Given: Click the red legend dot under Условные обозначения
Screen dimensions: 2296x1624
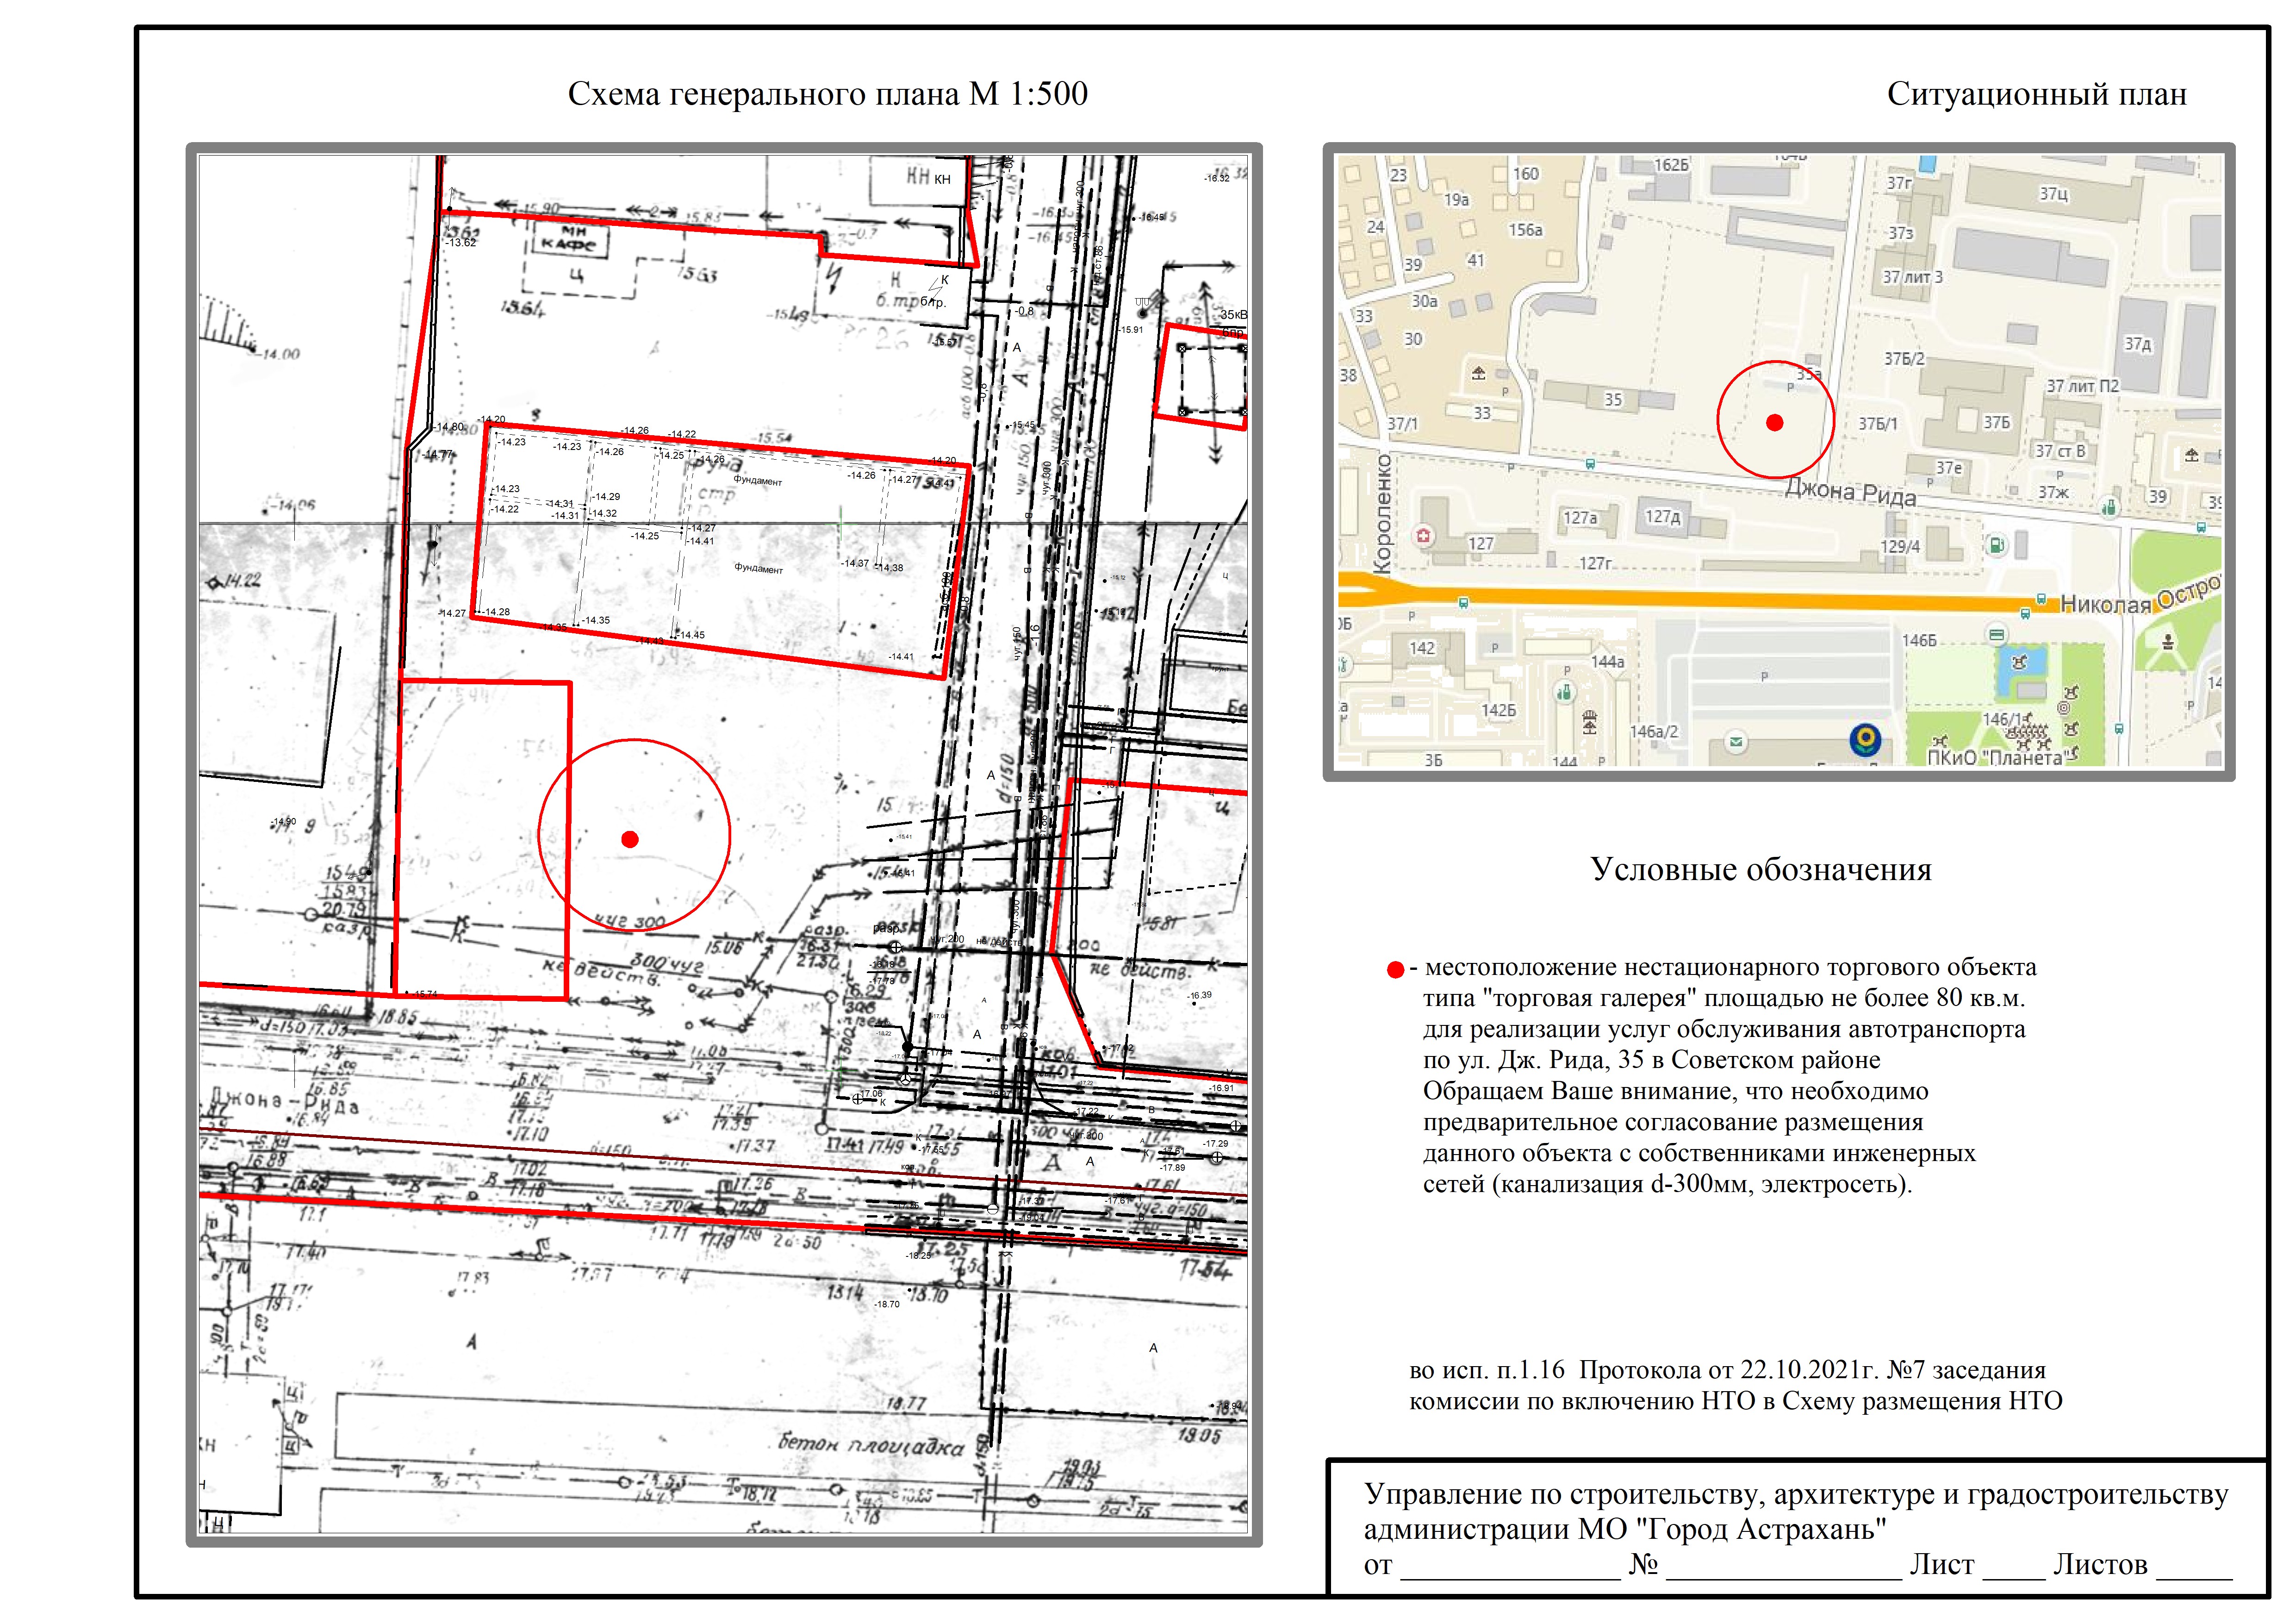Looking at the screenshot, I should point(1395,970).
